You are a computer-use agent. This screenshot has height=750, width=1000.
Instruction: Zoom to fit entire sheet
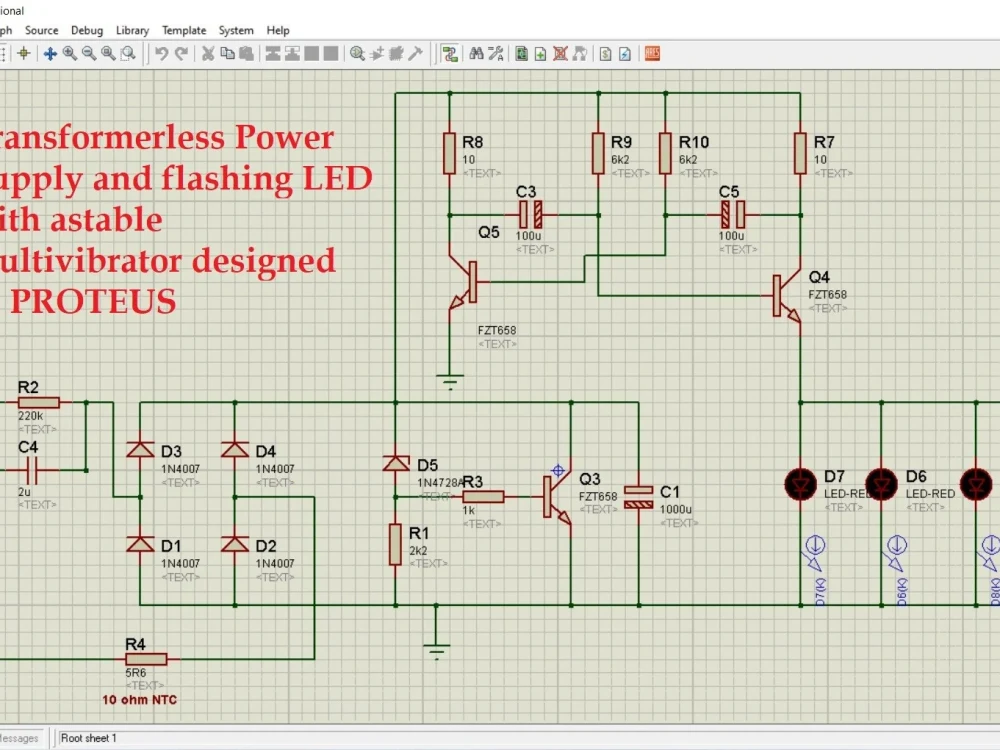tap(108, 54)
